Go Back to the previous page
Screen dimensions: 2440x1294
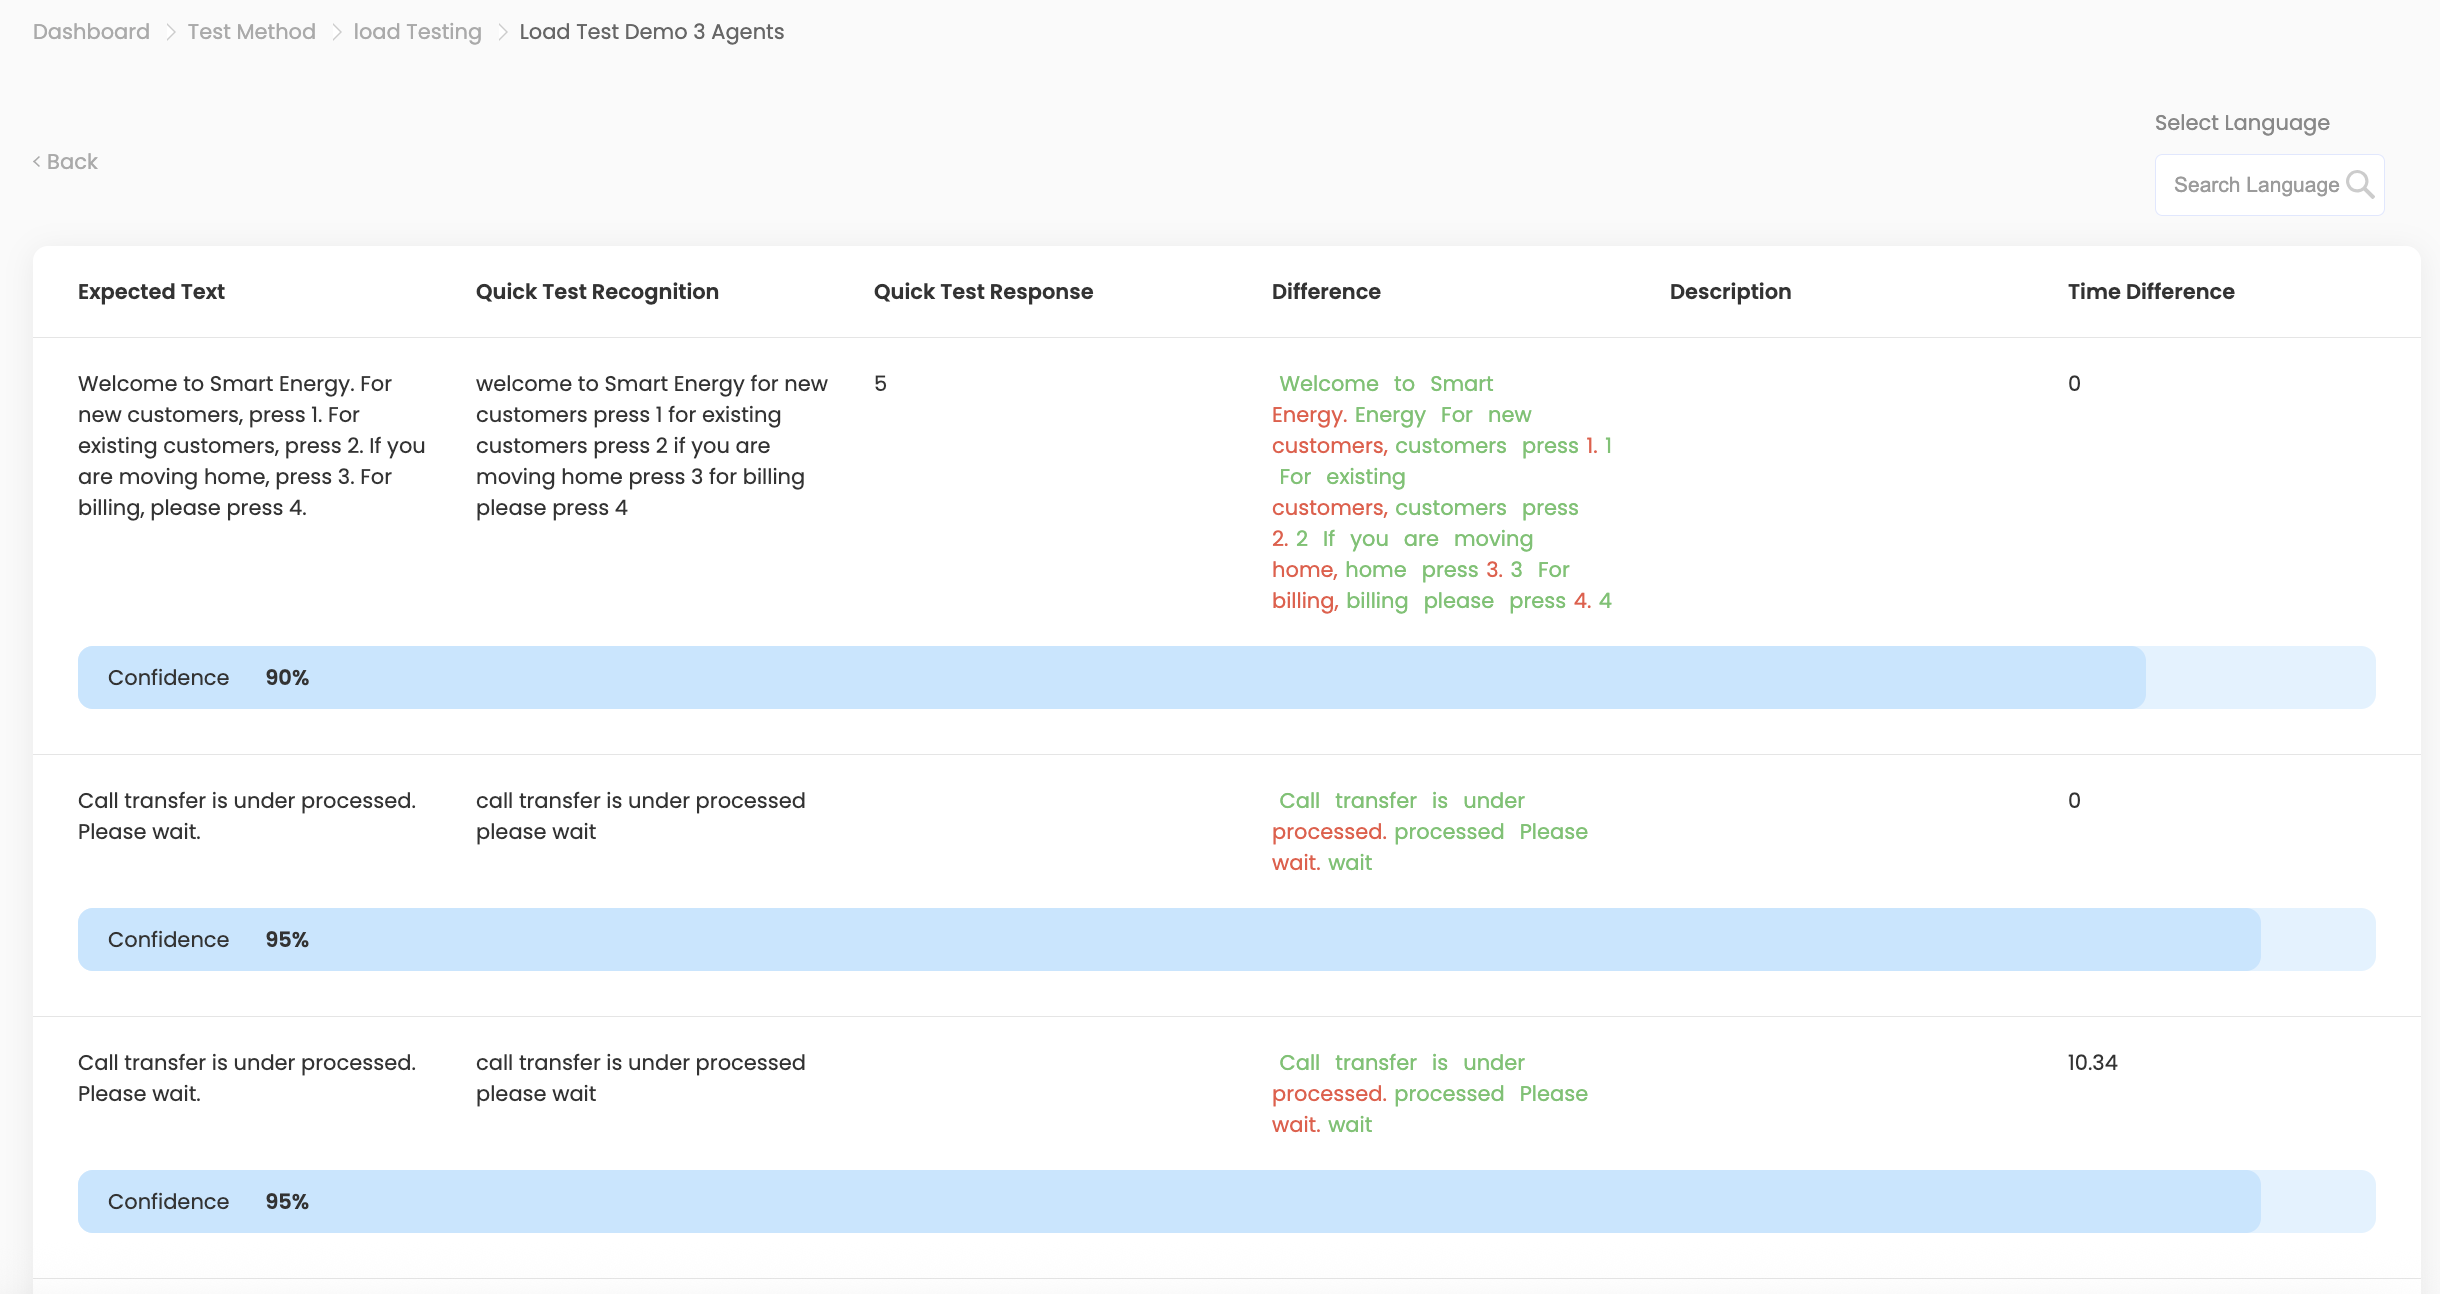click(x=71, y=162)
